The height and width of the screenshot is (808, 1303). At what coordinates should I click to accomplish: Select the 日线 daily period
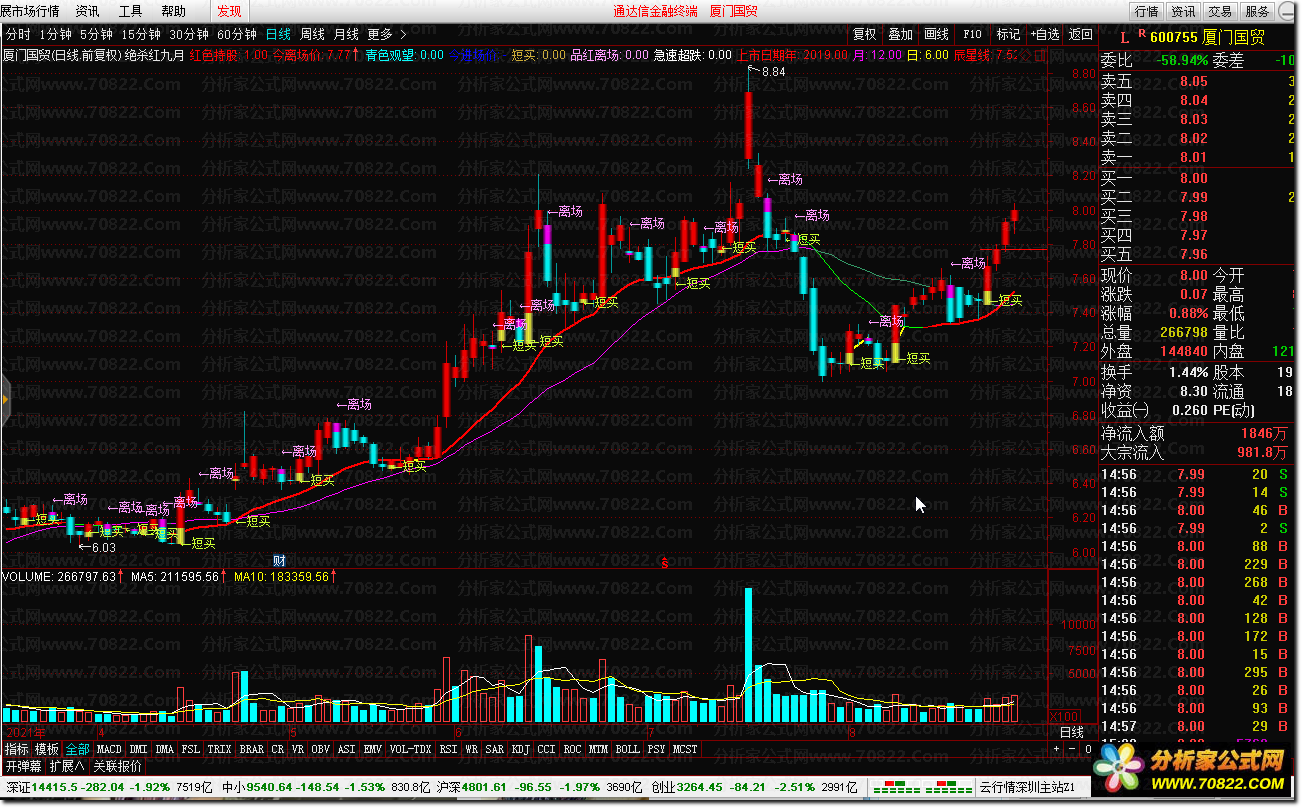[278, 33]
